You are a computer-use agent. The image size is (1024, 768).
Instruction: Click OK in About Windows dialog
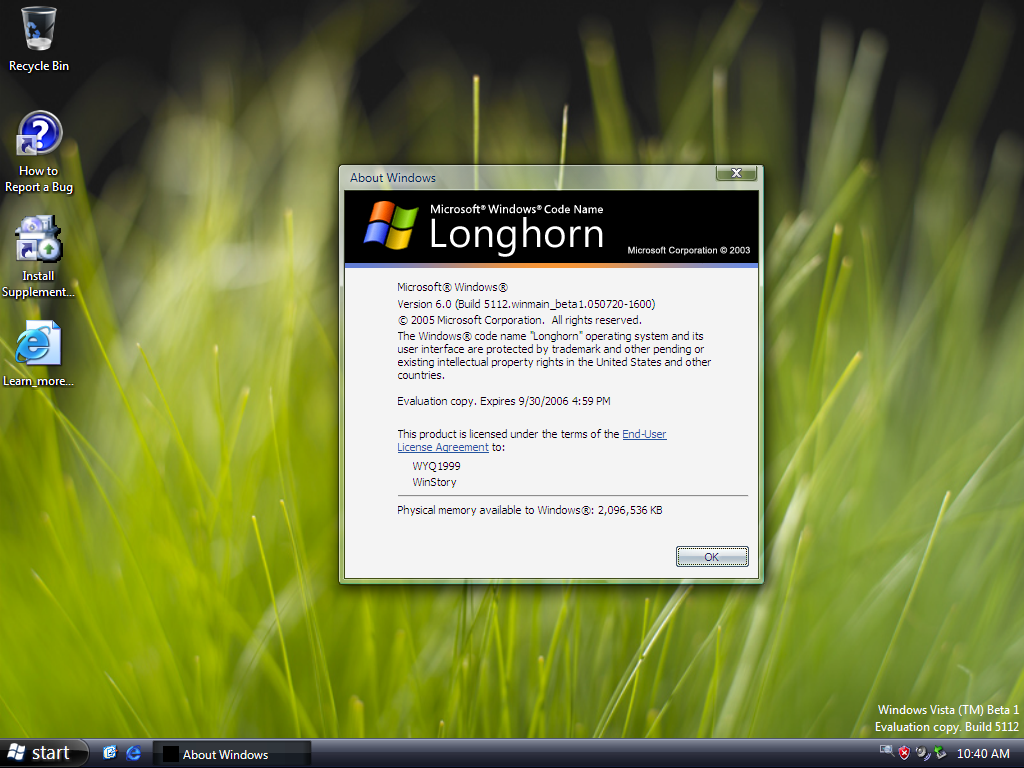(x=712, y=556)
